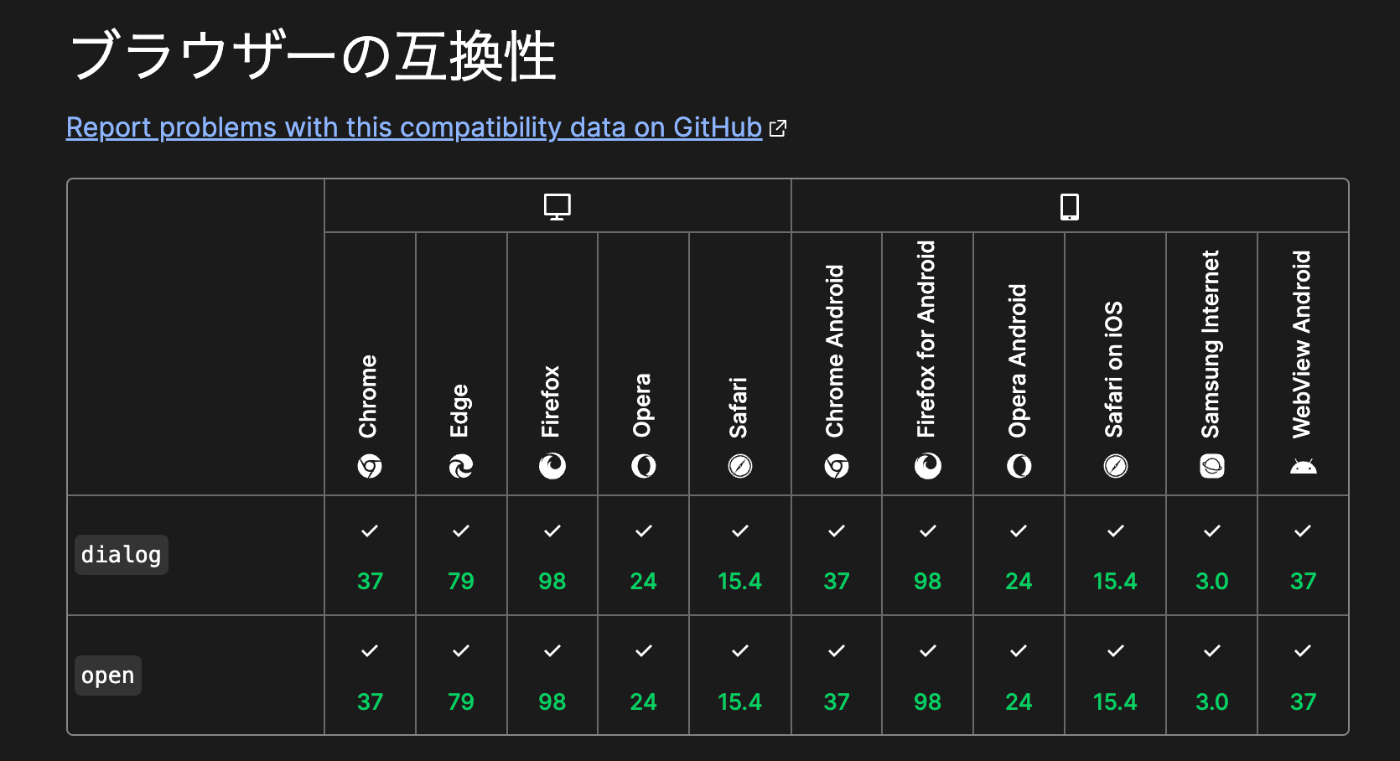
Task: Click the Safari desktop compass logo
Action: tap(740, 466)
